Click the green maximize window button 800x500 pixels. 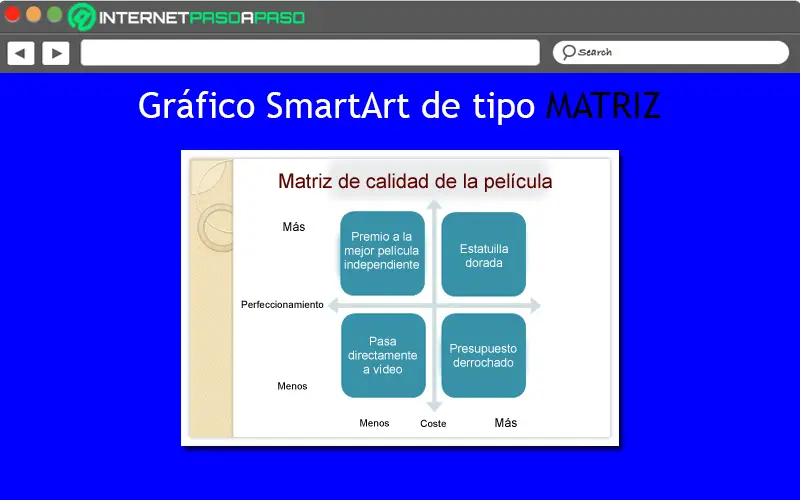55,14
